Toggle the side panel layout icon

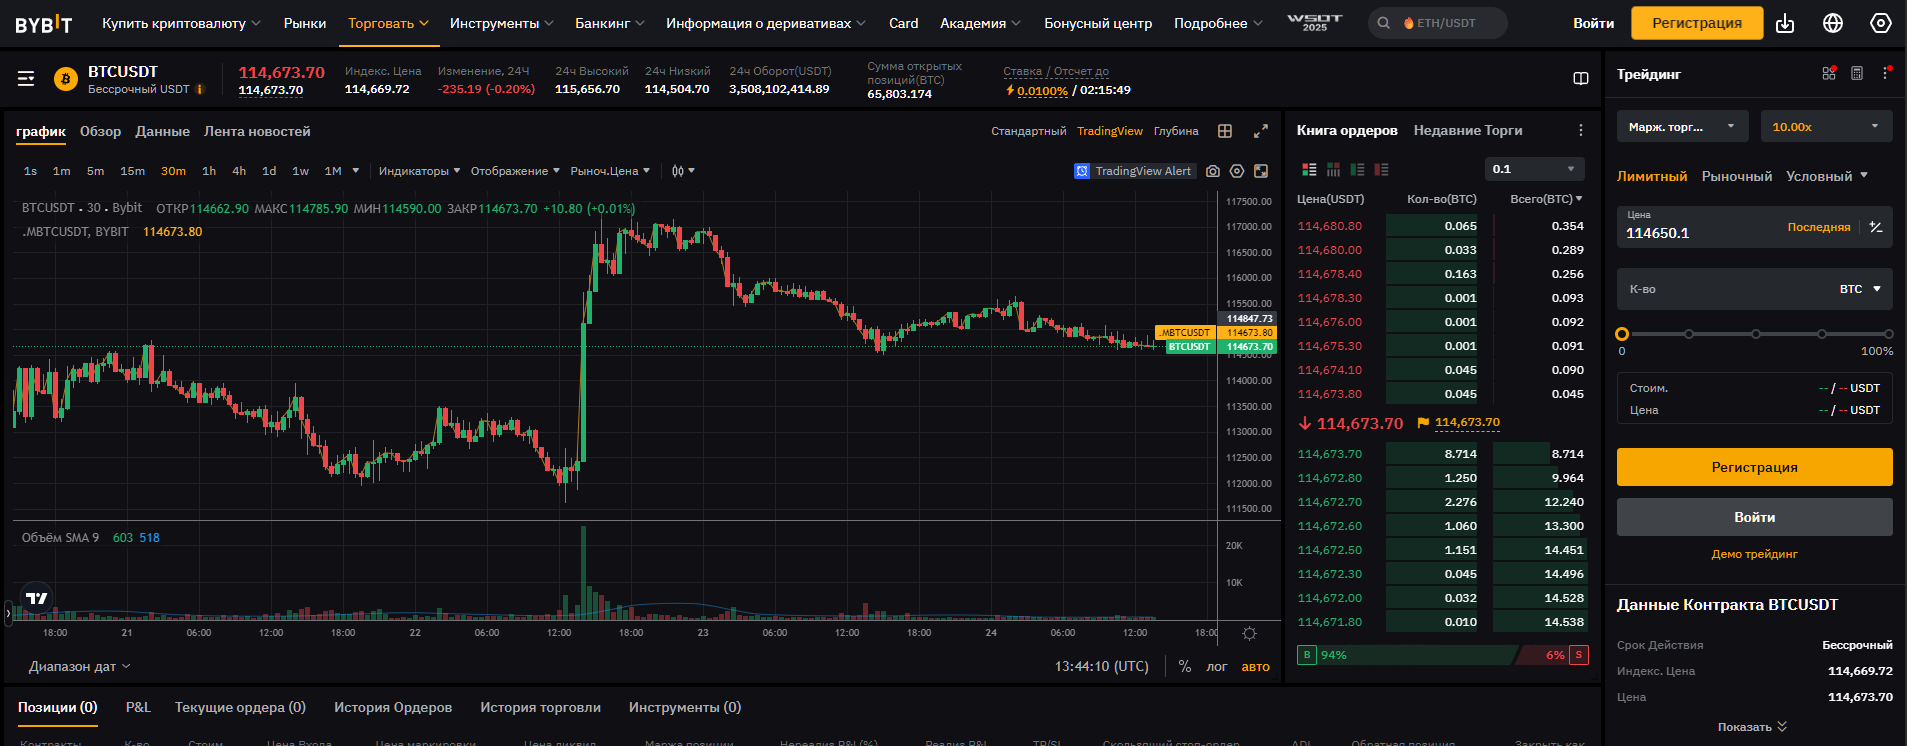pyautogui.click(x=1581, y=79)
